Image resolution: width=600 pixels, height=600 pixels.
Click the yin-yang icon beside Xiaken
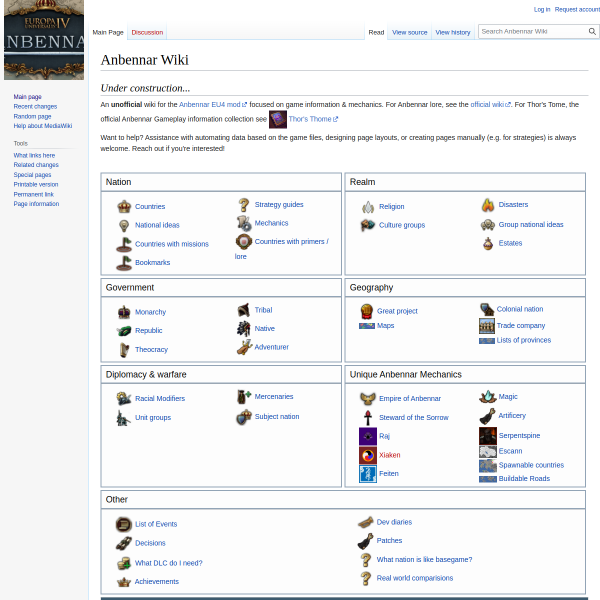coord(368,455)
